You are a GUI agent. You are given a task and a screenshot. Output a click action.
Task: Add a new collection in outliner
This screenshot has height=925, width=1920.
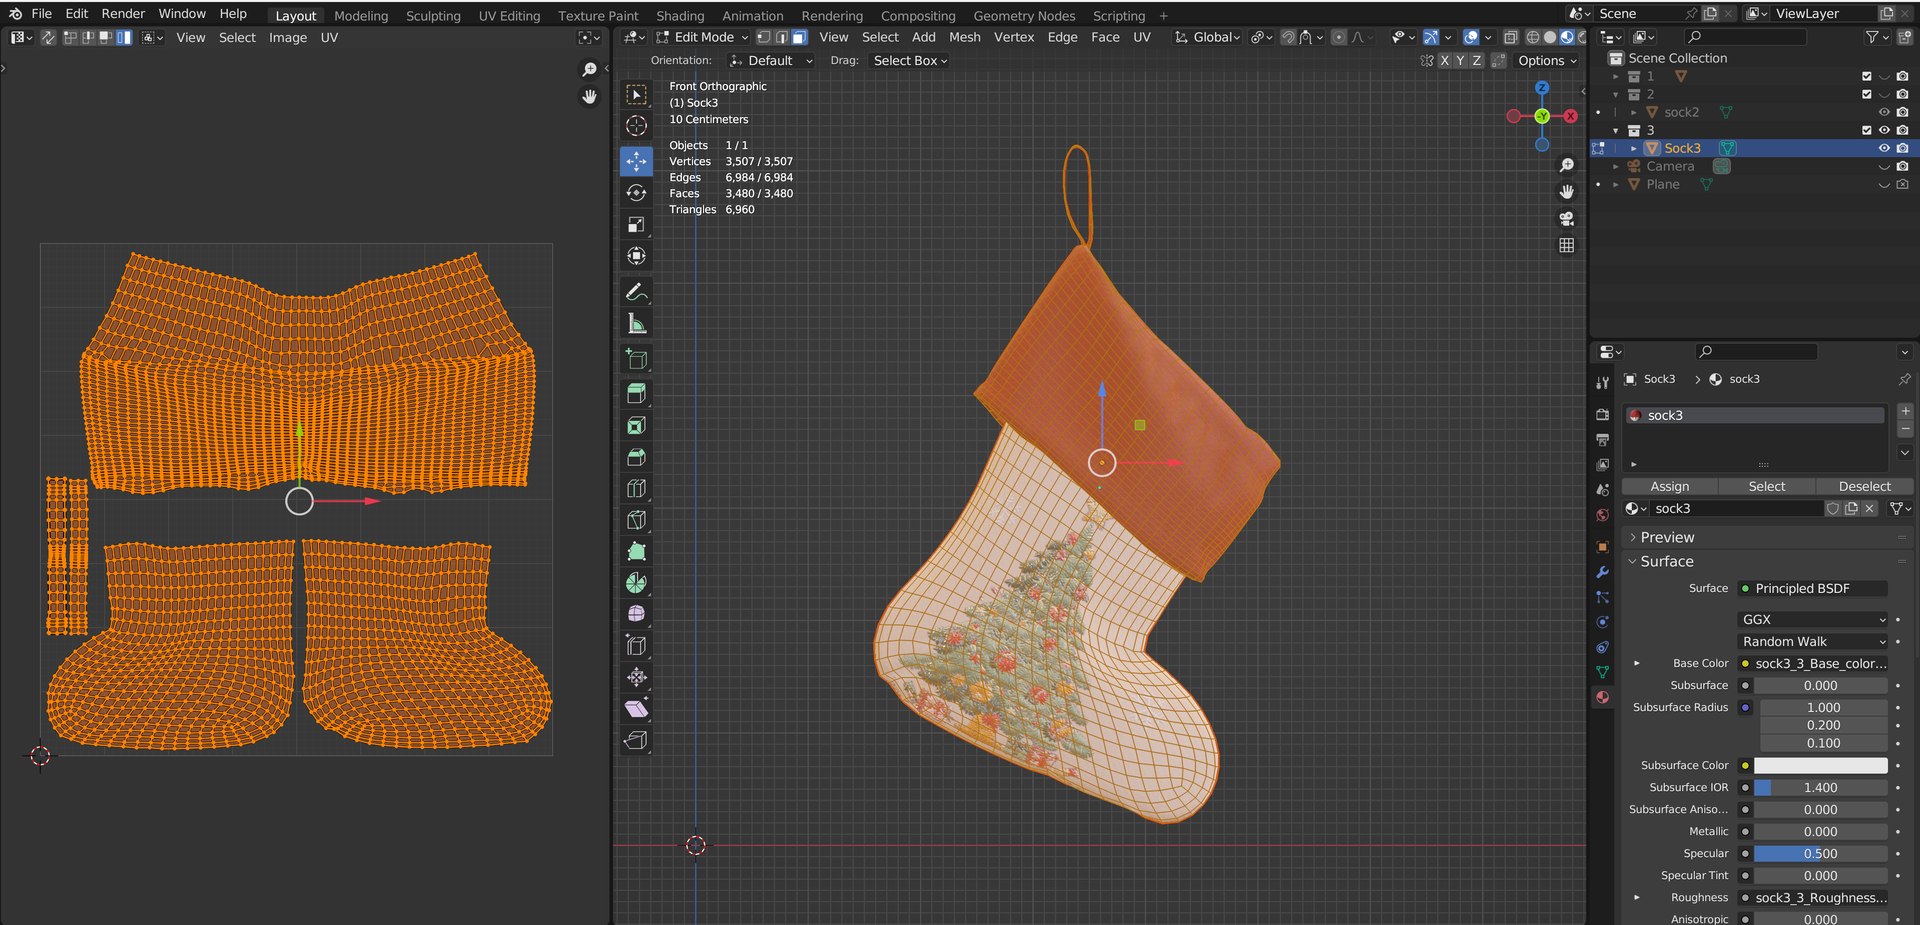point(1903,37)
